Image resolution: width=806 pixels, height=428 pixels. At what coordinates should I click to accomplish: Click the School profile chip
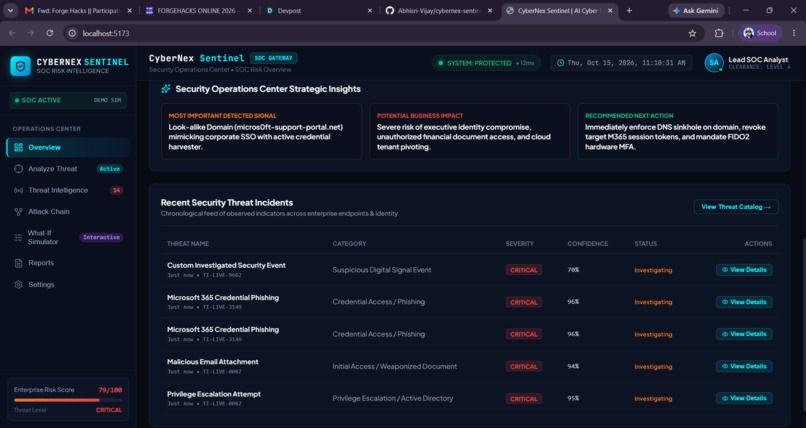point(760,33)
